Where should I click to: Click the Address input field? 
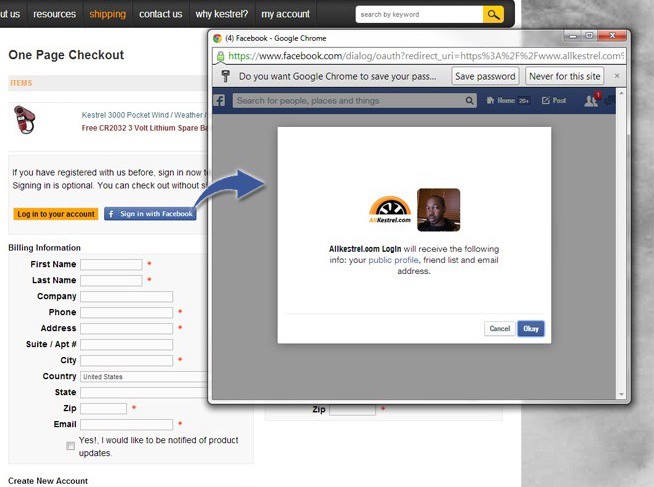(x=126, y=329)
